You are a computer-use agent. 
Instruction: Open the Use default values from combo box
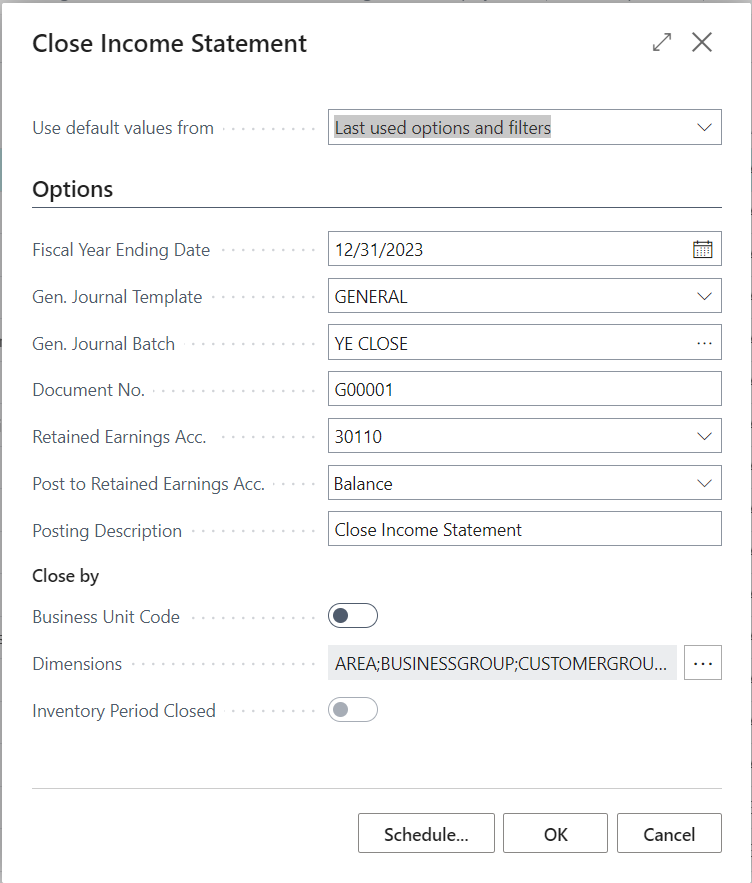[520, 127]
